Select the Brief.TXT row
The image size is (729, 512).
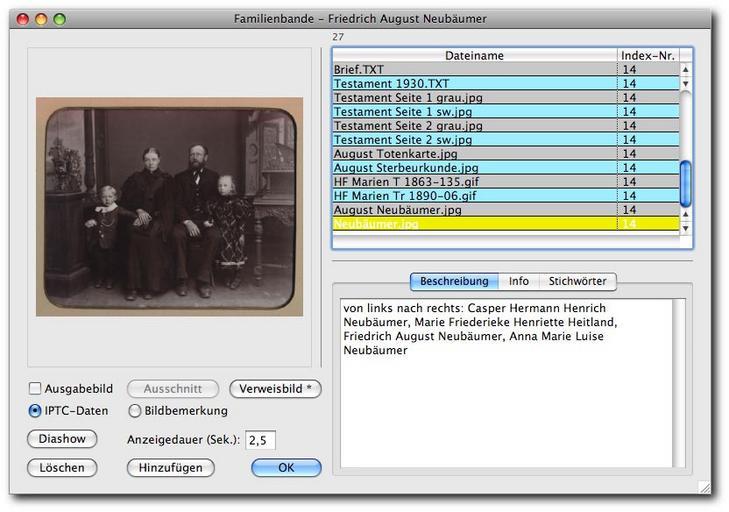tap(506, 70)
